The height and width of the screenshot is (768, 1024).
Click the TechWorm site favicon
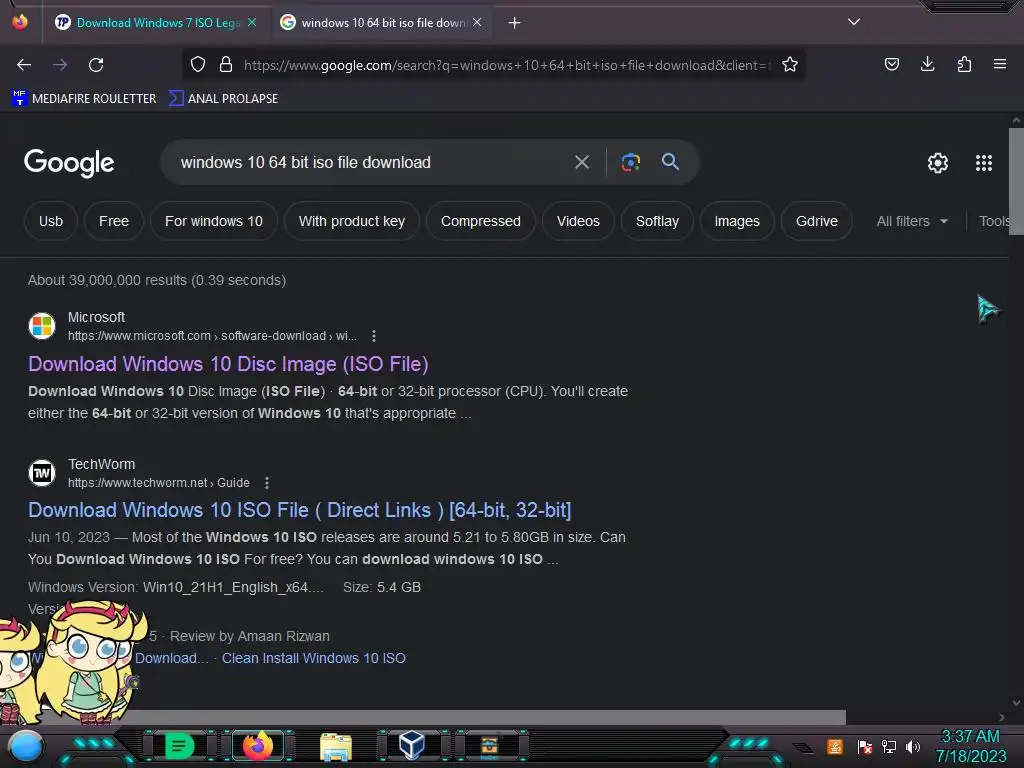point(42,472)
